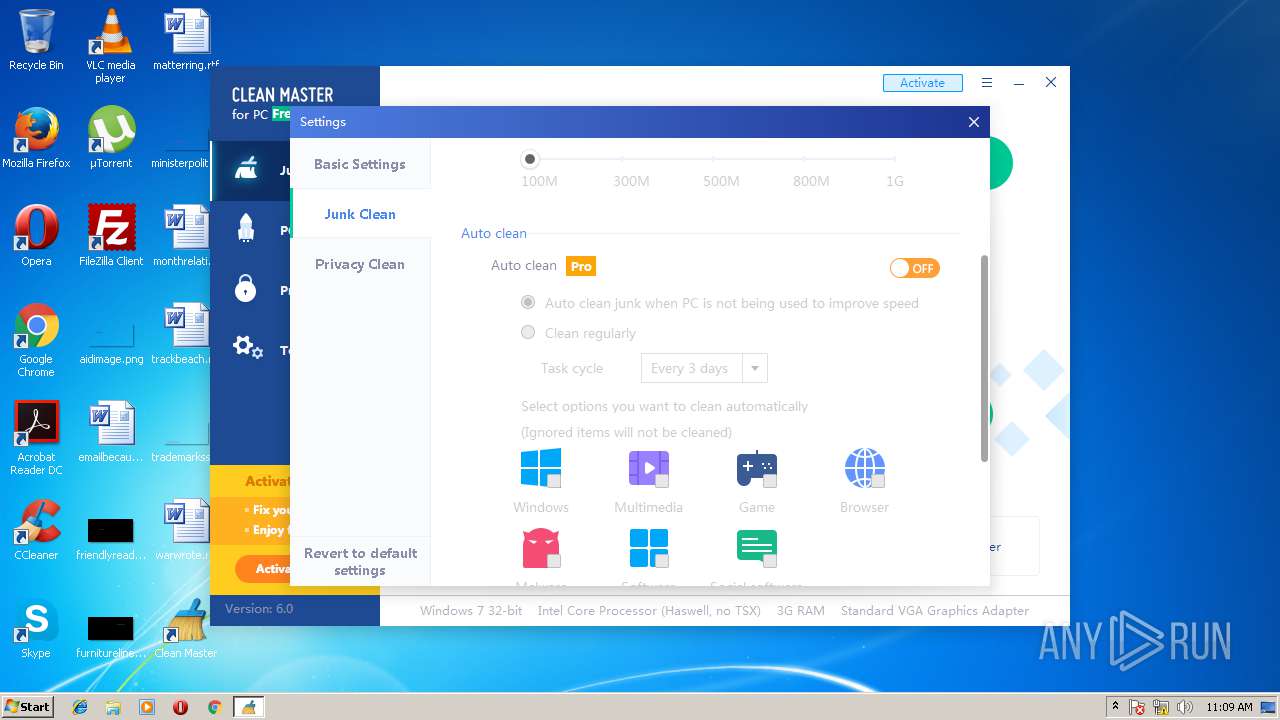Click Standard VGA Graphics Adapter text
The width and height of the screenshot is (1280, 720).
pyautogui.click(x=935, y=610)
